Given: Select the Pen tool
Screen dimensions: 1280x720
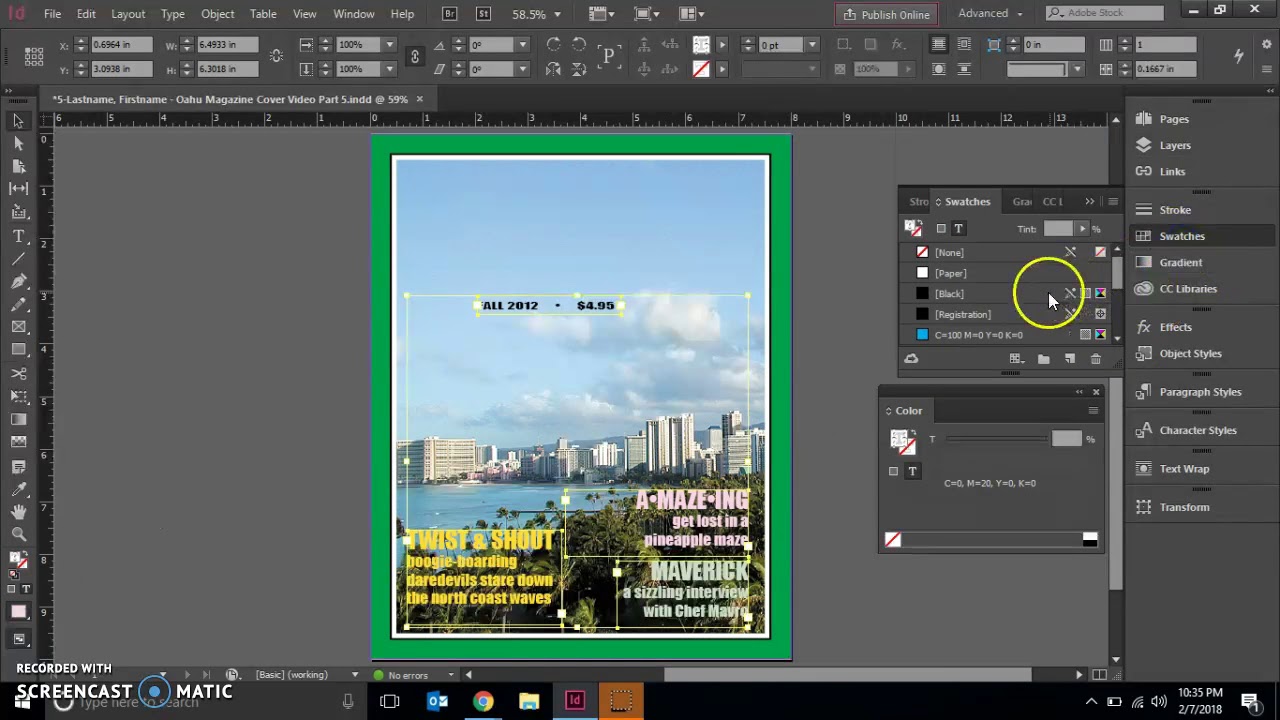Looking at the screenshot, I should [18, 282].
